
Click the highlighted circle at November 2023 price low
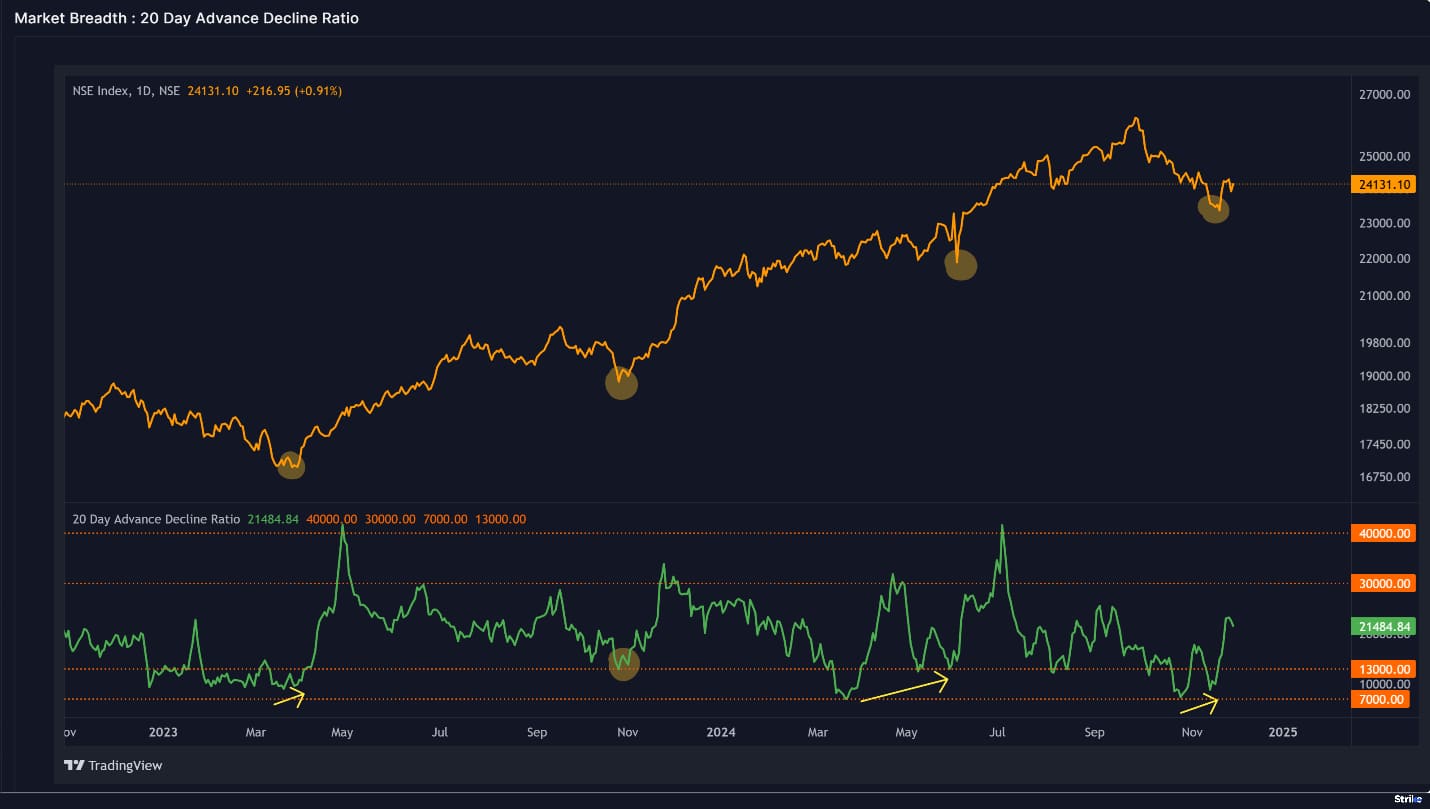pyautogui.click(x=622, y=383)
